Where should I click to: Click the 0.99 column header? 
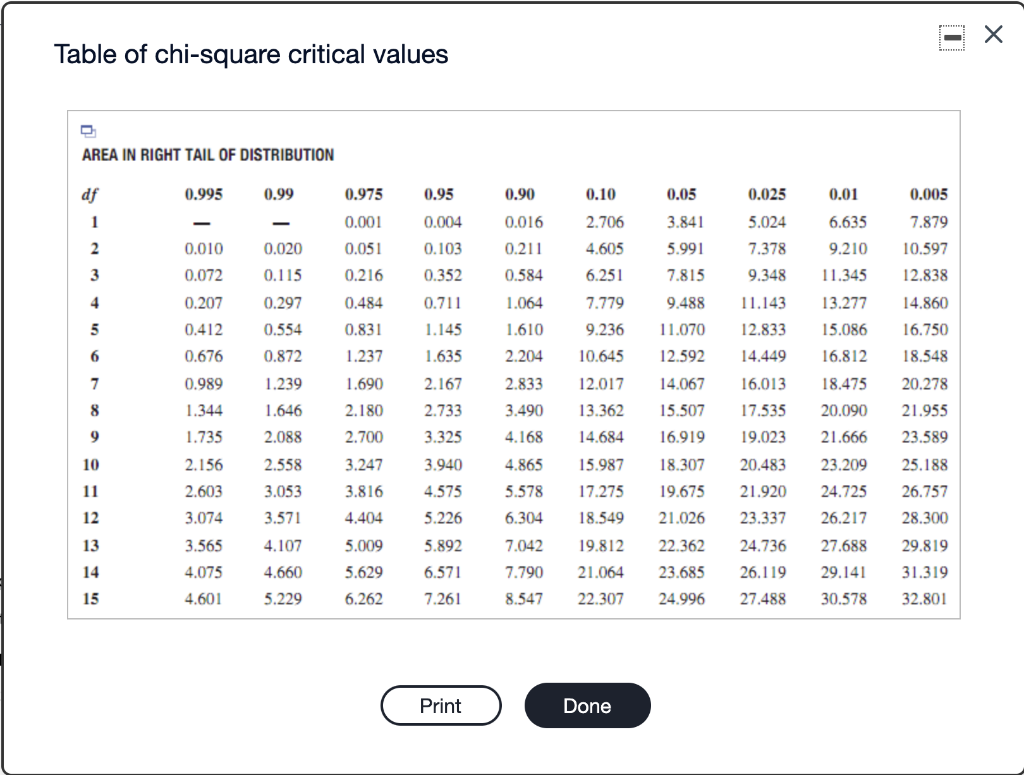tap(281, 194)
